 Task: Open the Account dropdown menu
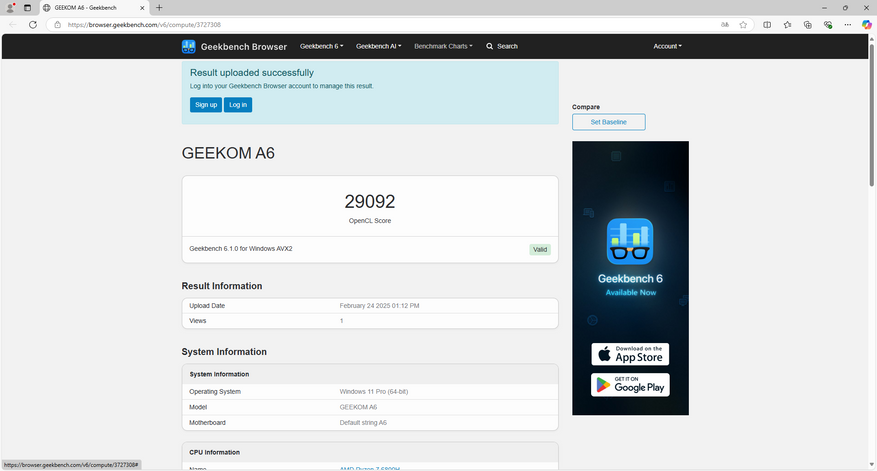(667, 46)
